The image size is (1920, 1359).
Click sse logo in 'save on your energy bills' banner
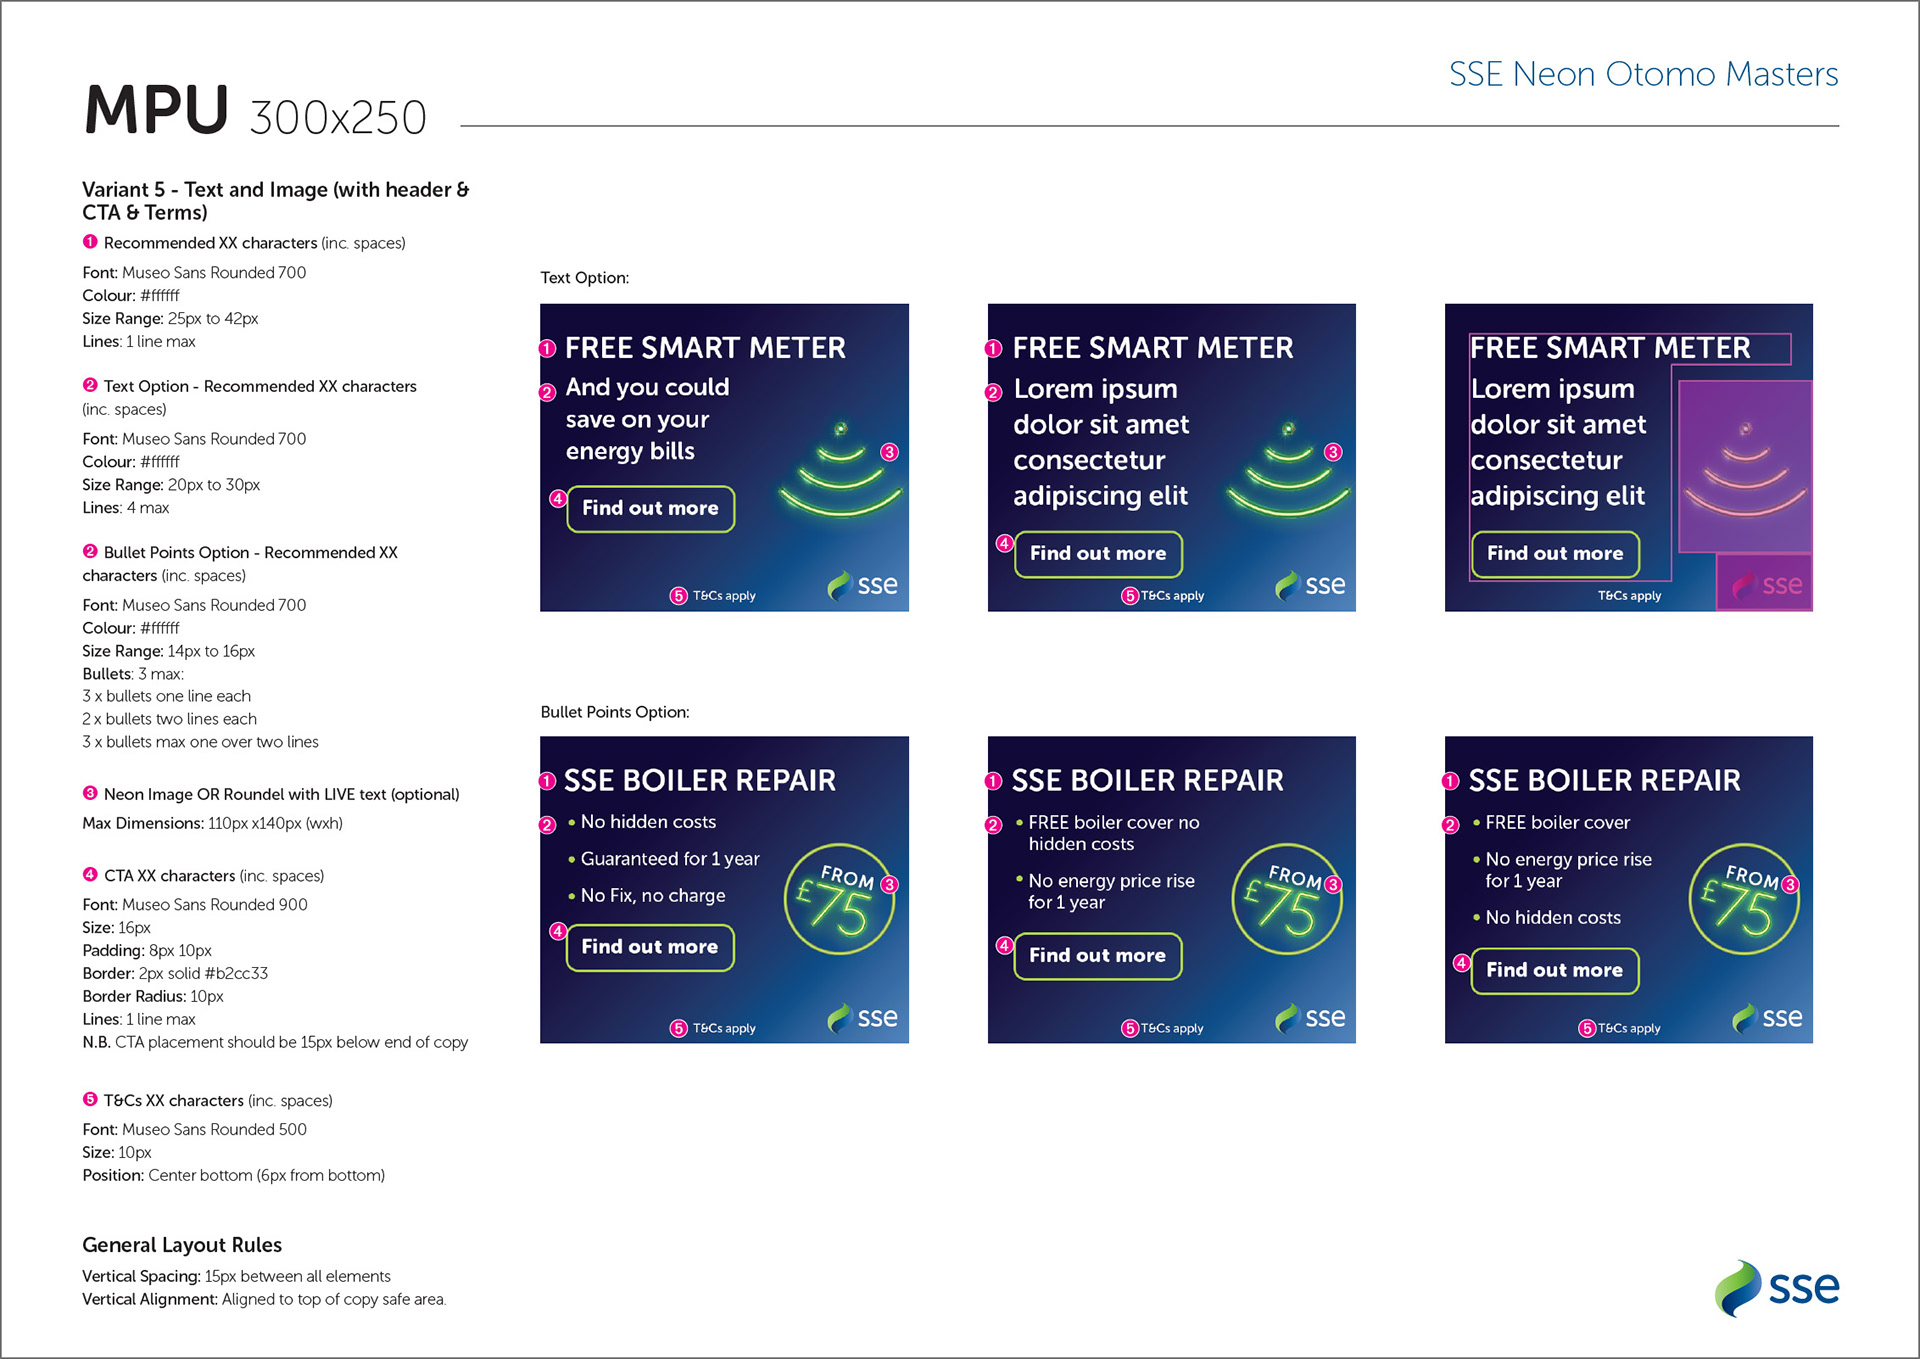[863, 585]
